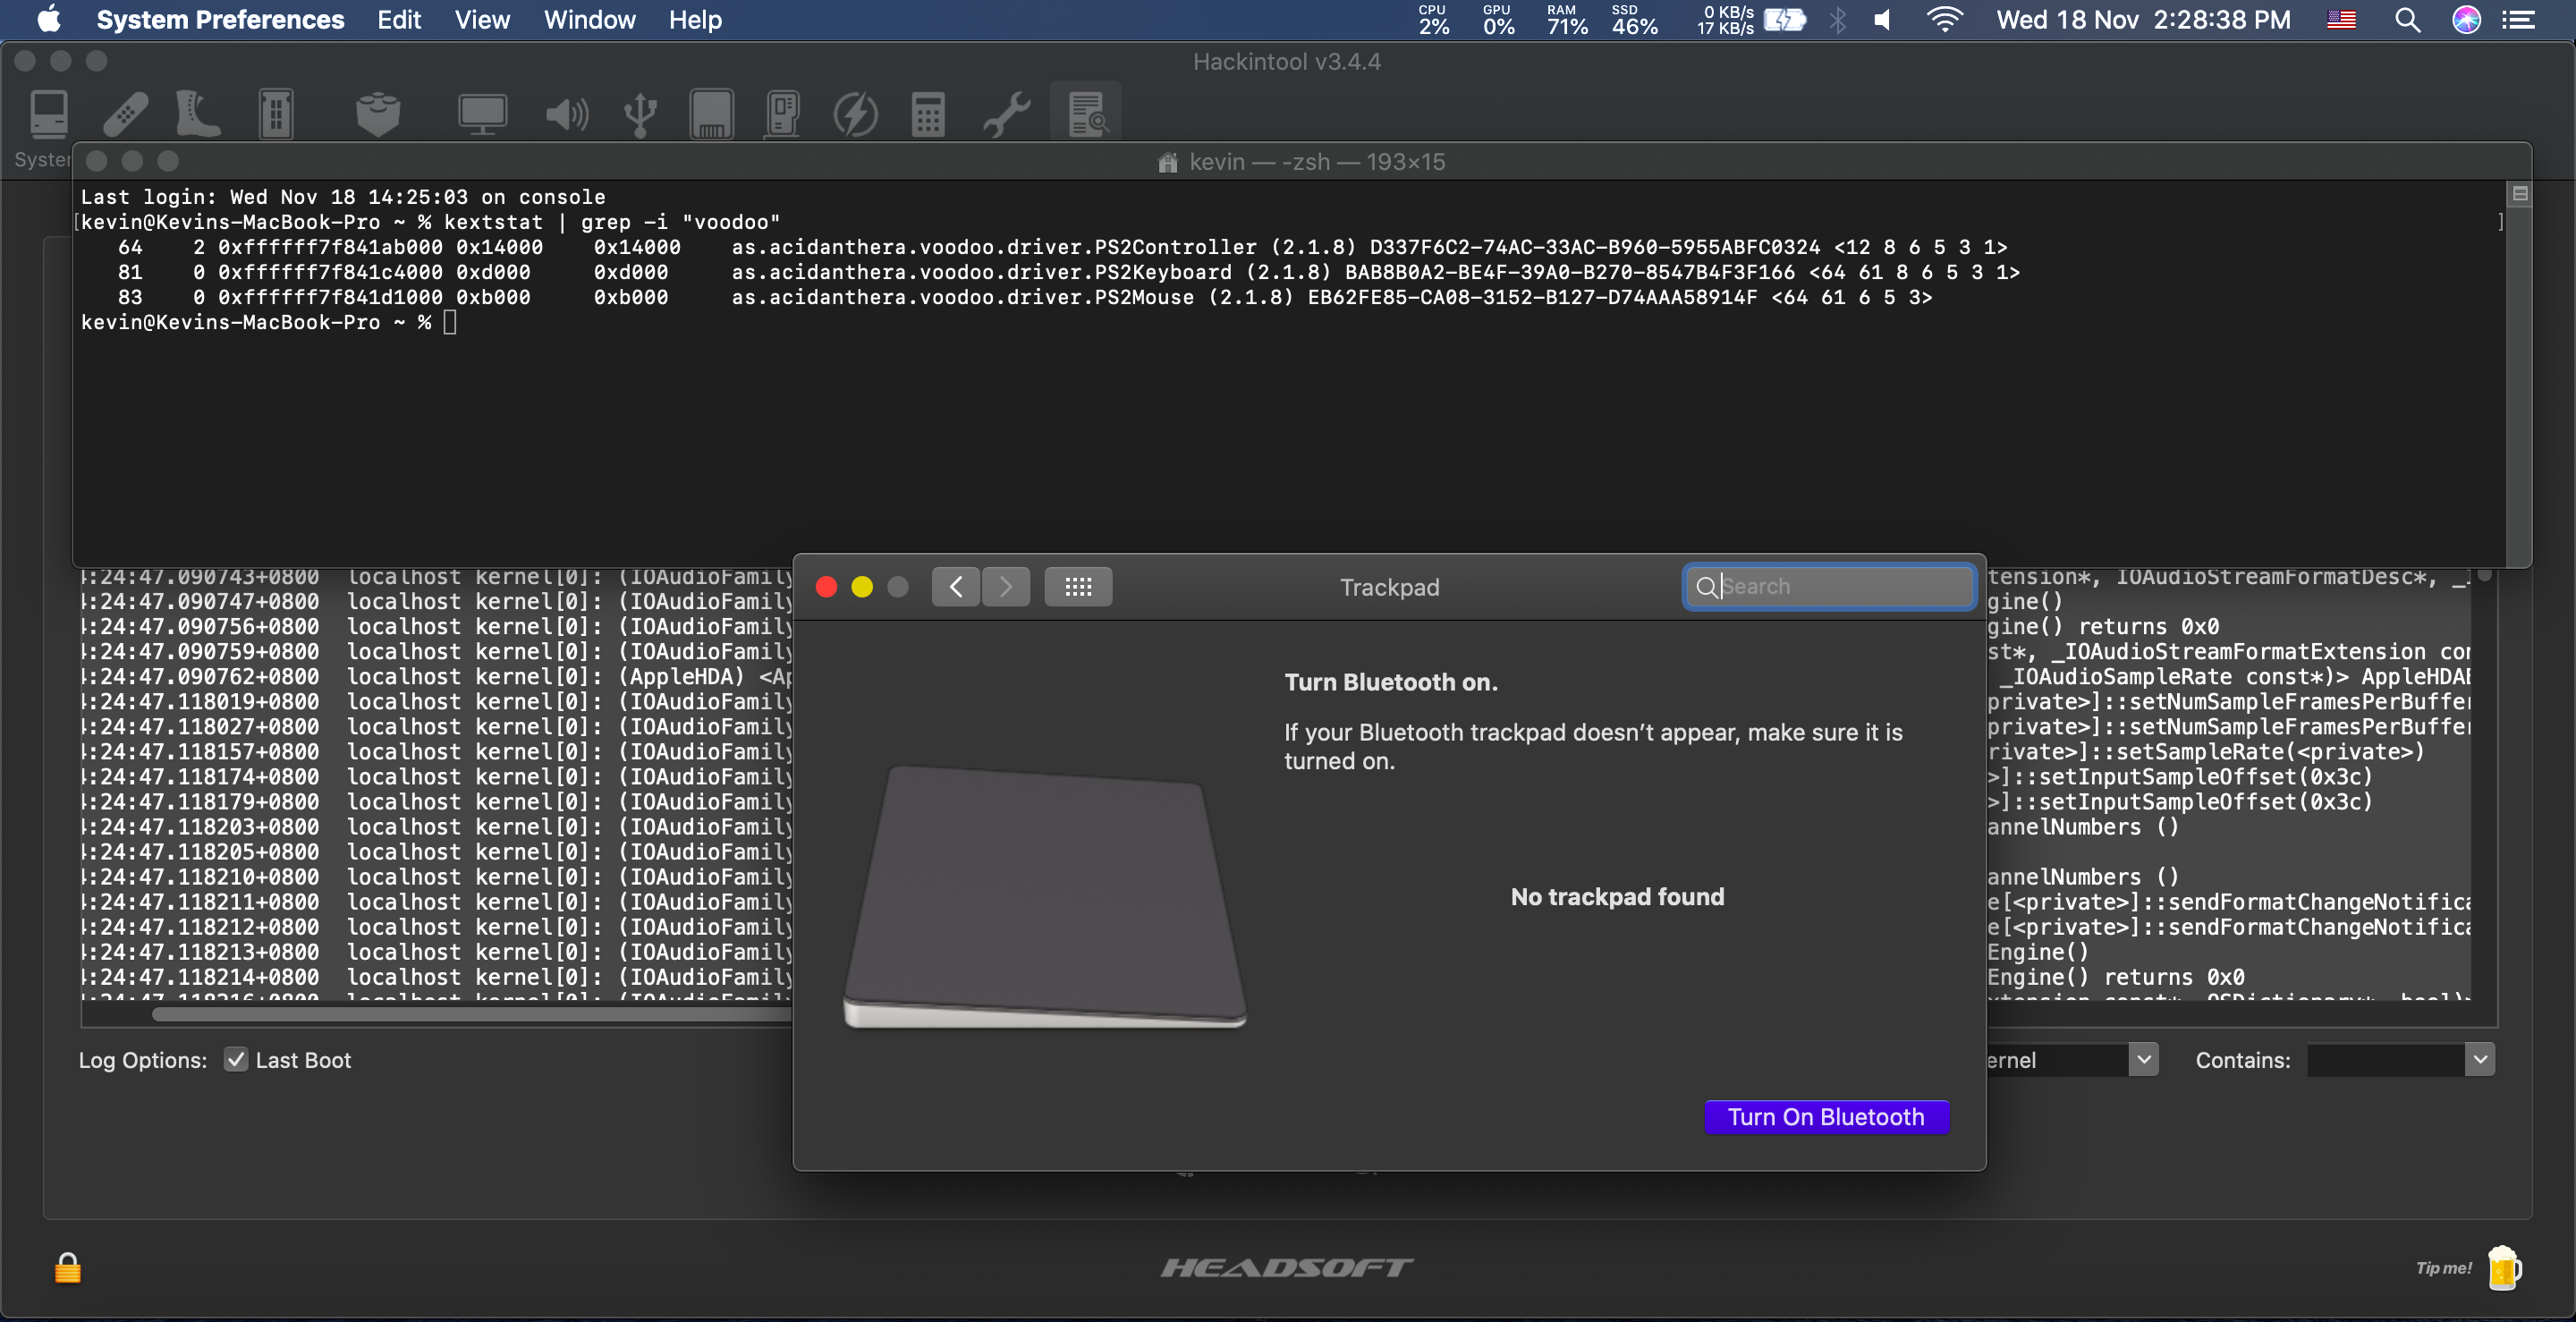Open Notification Center list icon
Screen dimensions: 2576x1322
(2518, 20)
